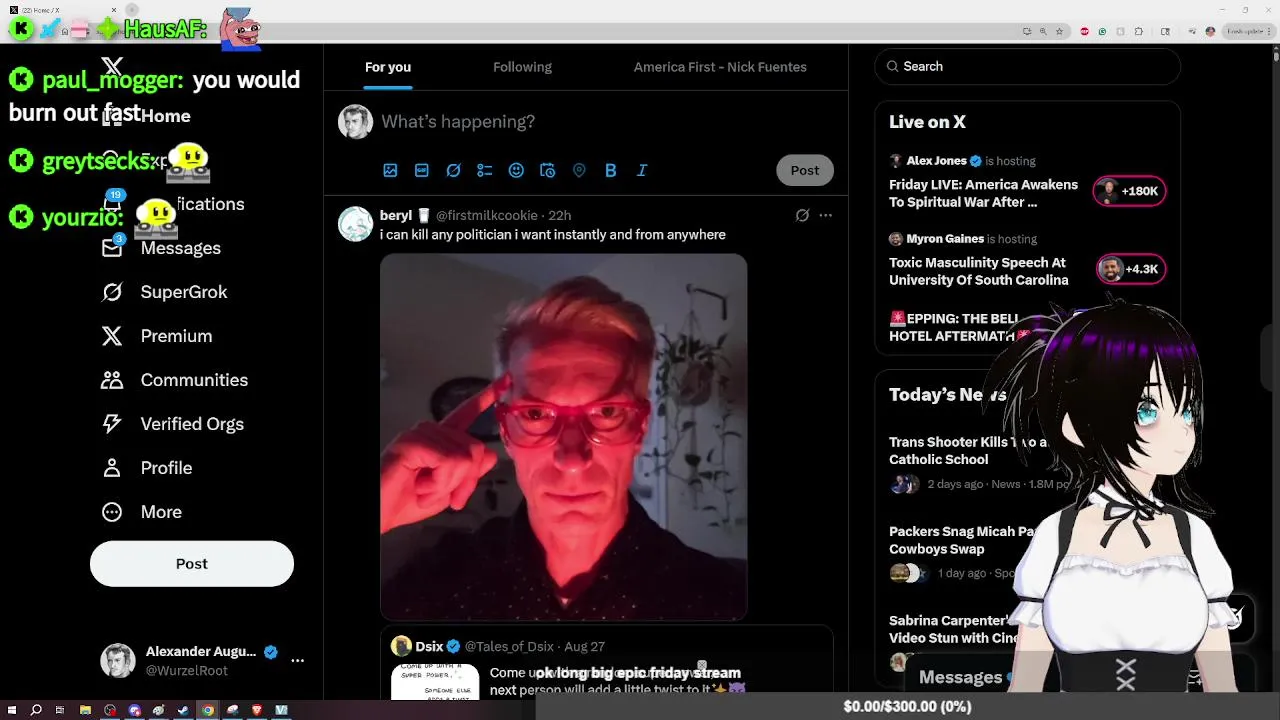The image size is (1280, 720).
Task: Tag location icon in composer
Action: [x=579, y=170]
